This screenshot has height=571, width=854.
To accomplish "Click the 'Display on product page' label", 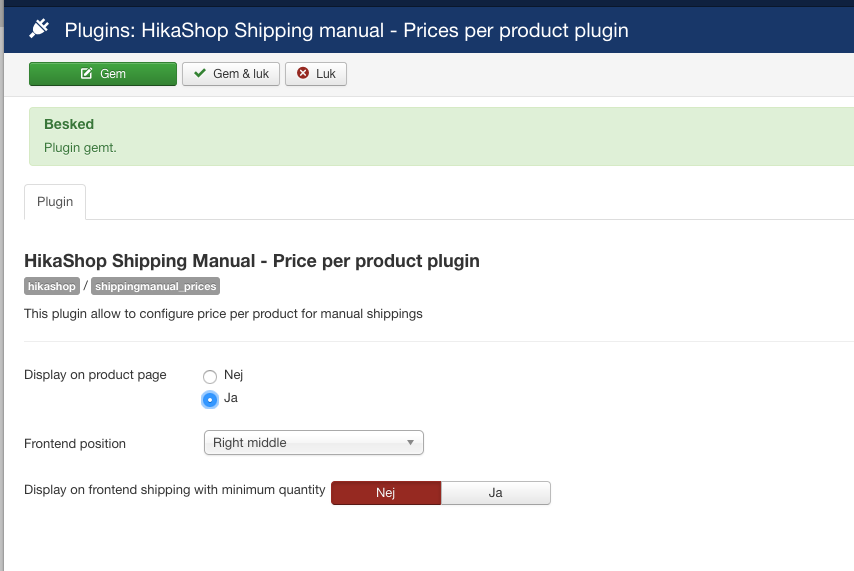I will point(95,375).
